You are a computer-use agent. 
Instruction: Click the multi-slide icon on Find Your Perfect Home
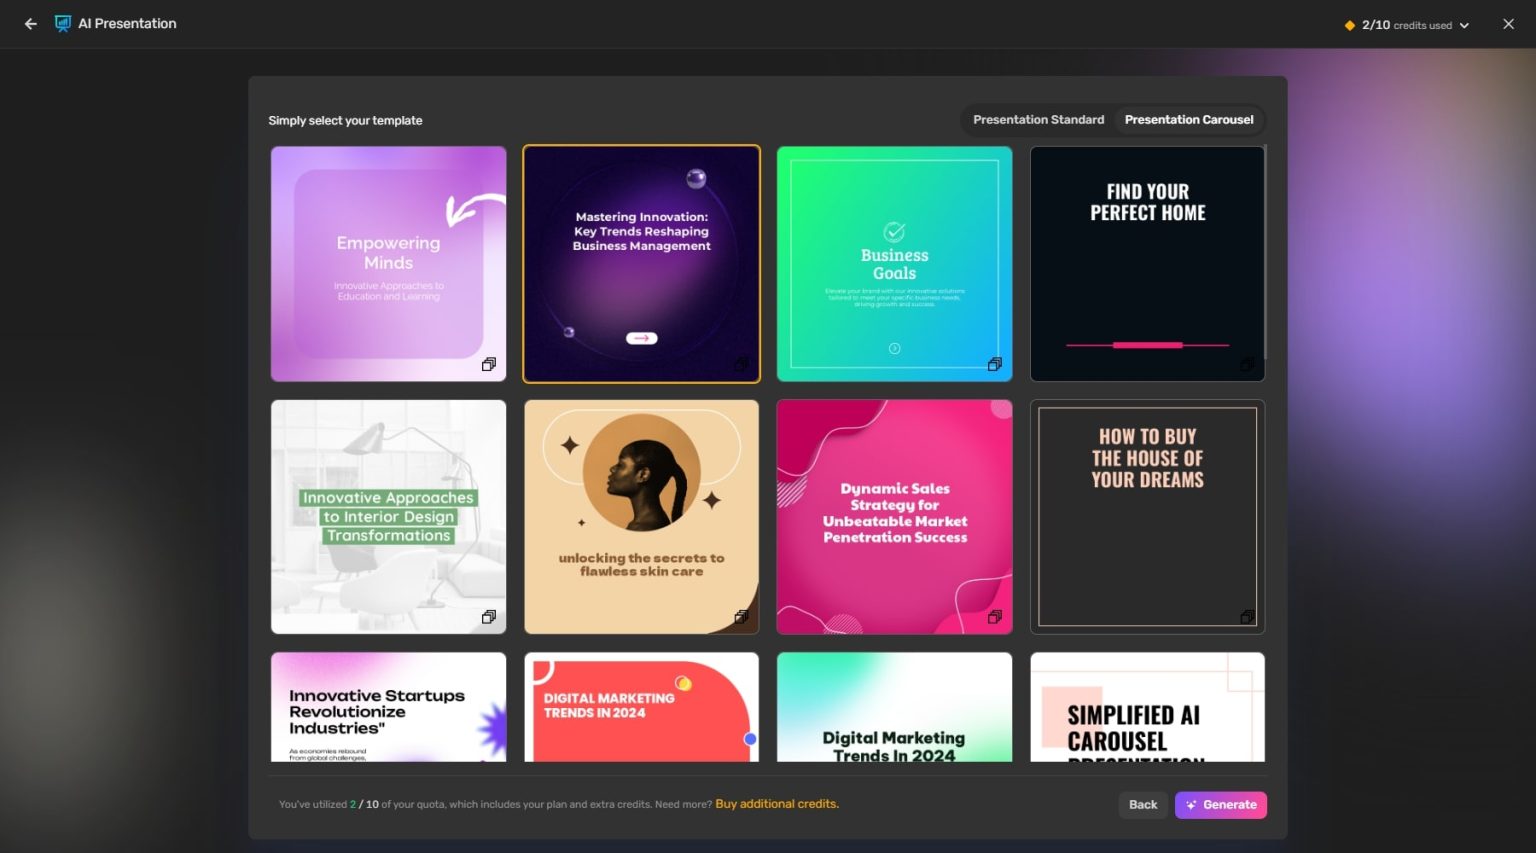1247,364
